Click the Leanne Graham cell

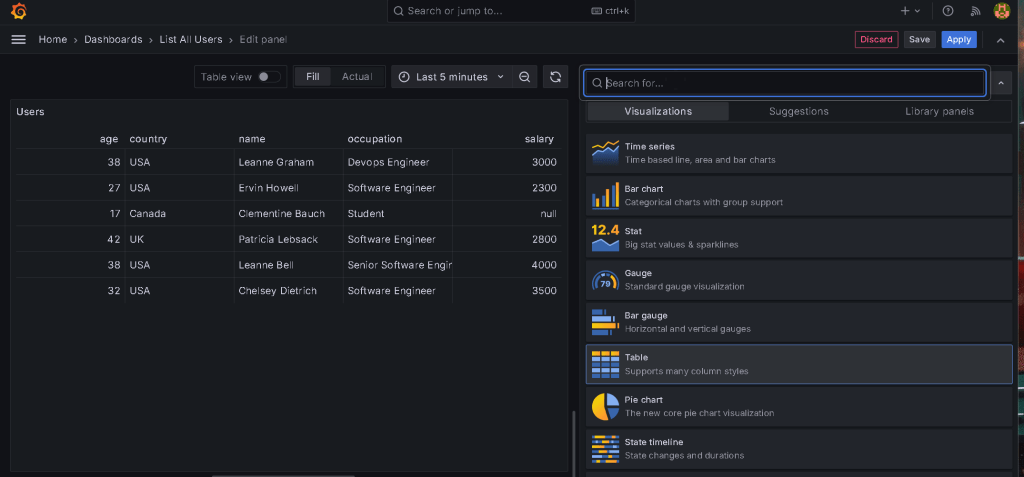pyautogui.click(x=289, y=162)
